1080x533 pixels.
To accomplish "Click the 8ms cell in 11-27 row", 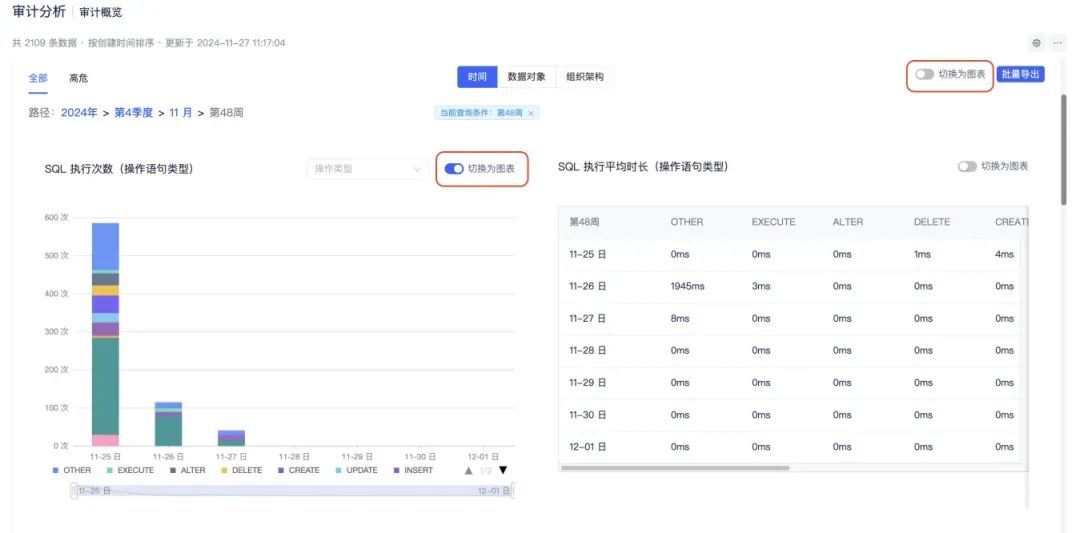I will [680, 319].
